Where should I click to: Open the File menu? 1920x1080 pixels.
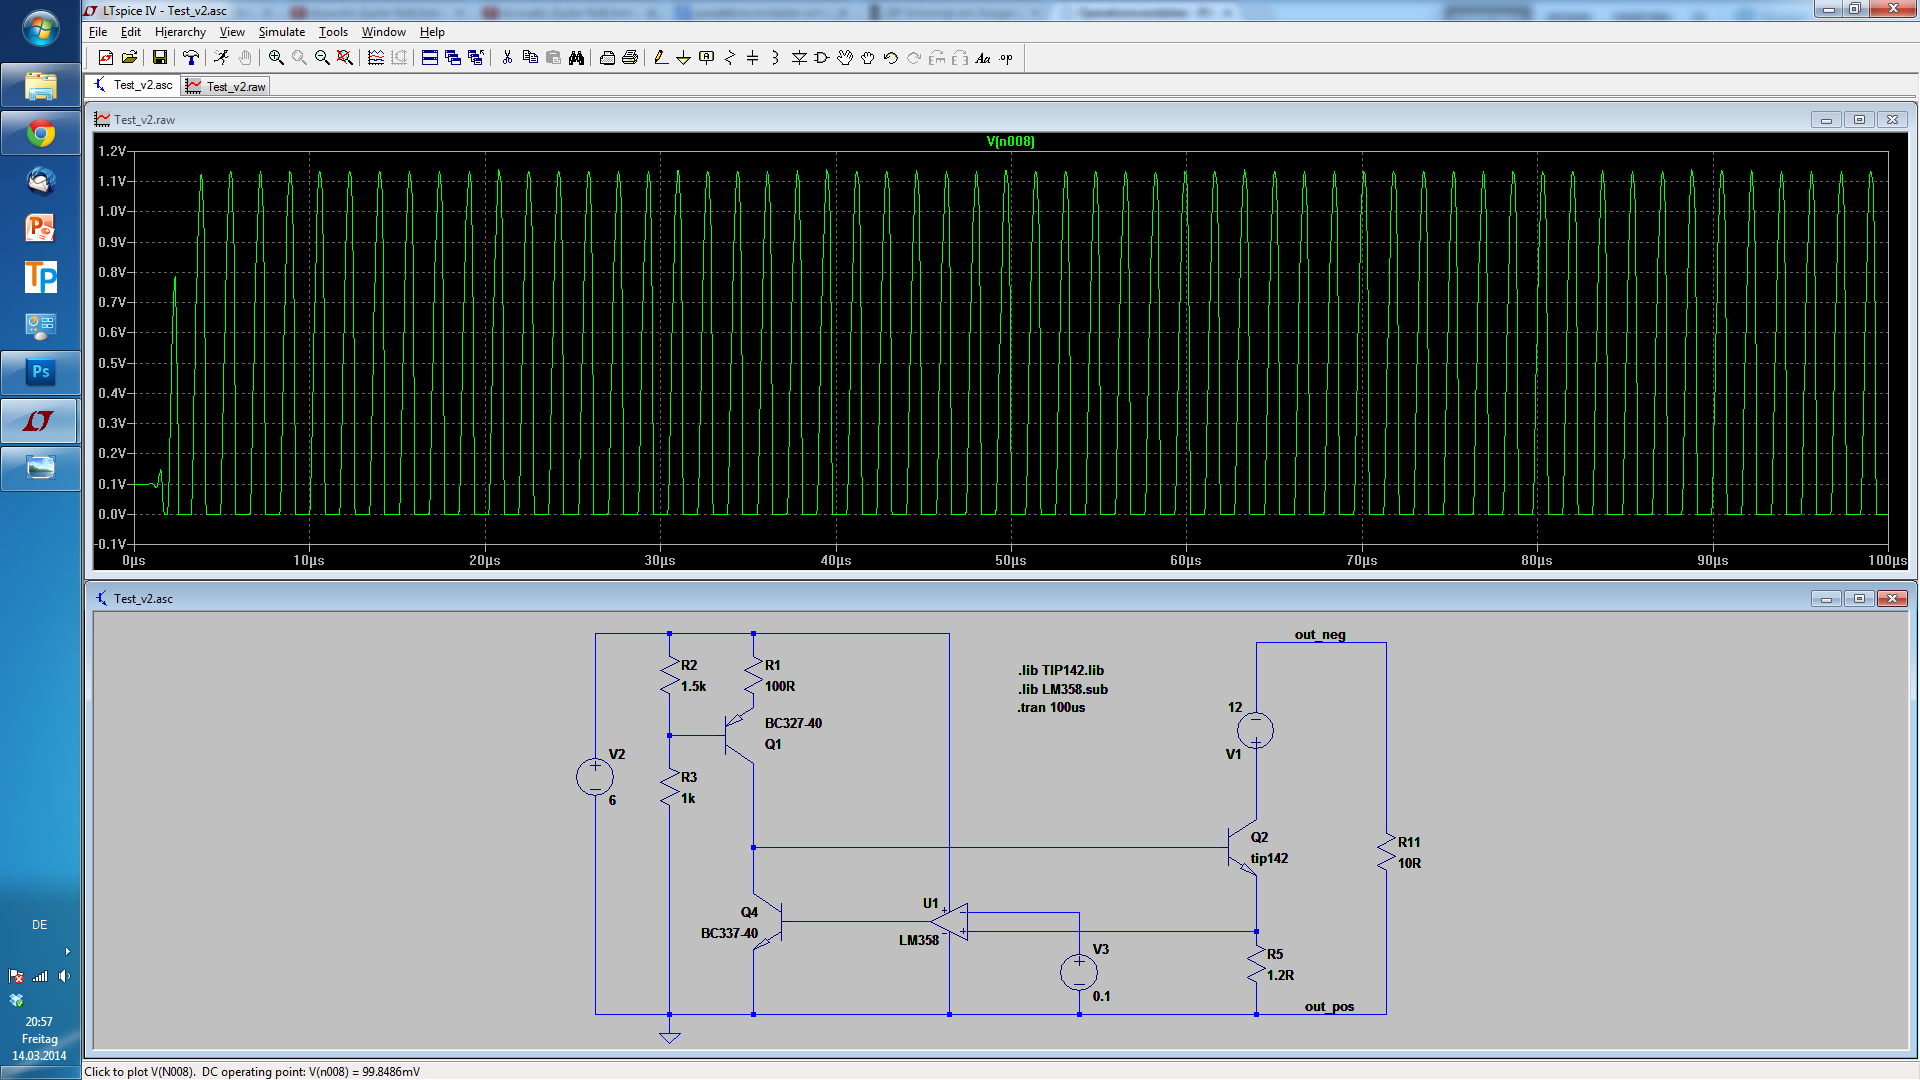(x=98, y=32)
